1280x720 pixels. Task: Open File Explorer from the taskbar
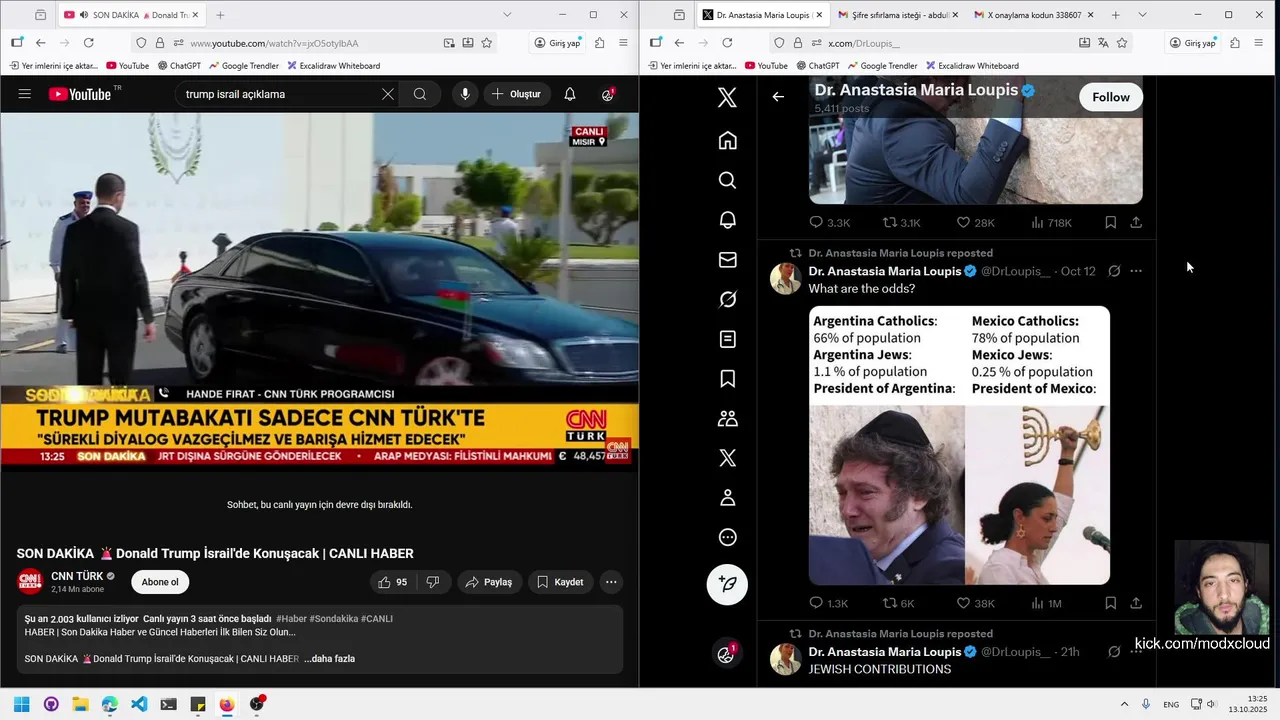[80, 704]
